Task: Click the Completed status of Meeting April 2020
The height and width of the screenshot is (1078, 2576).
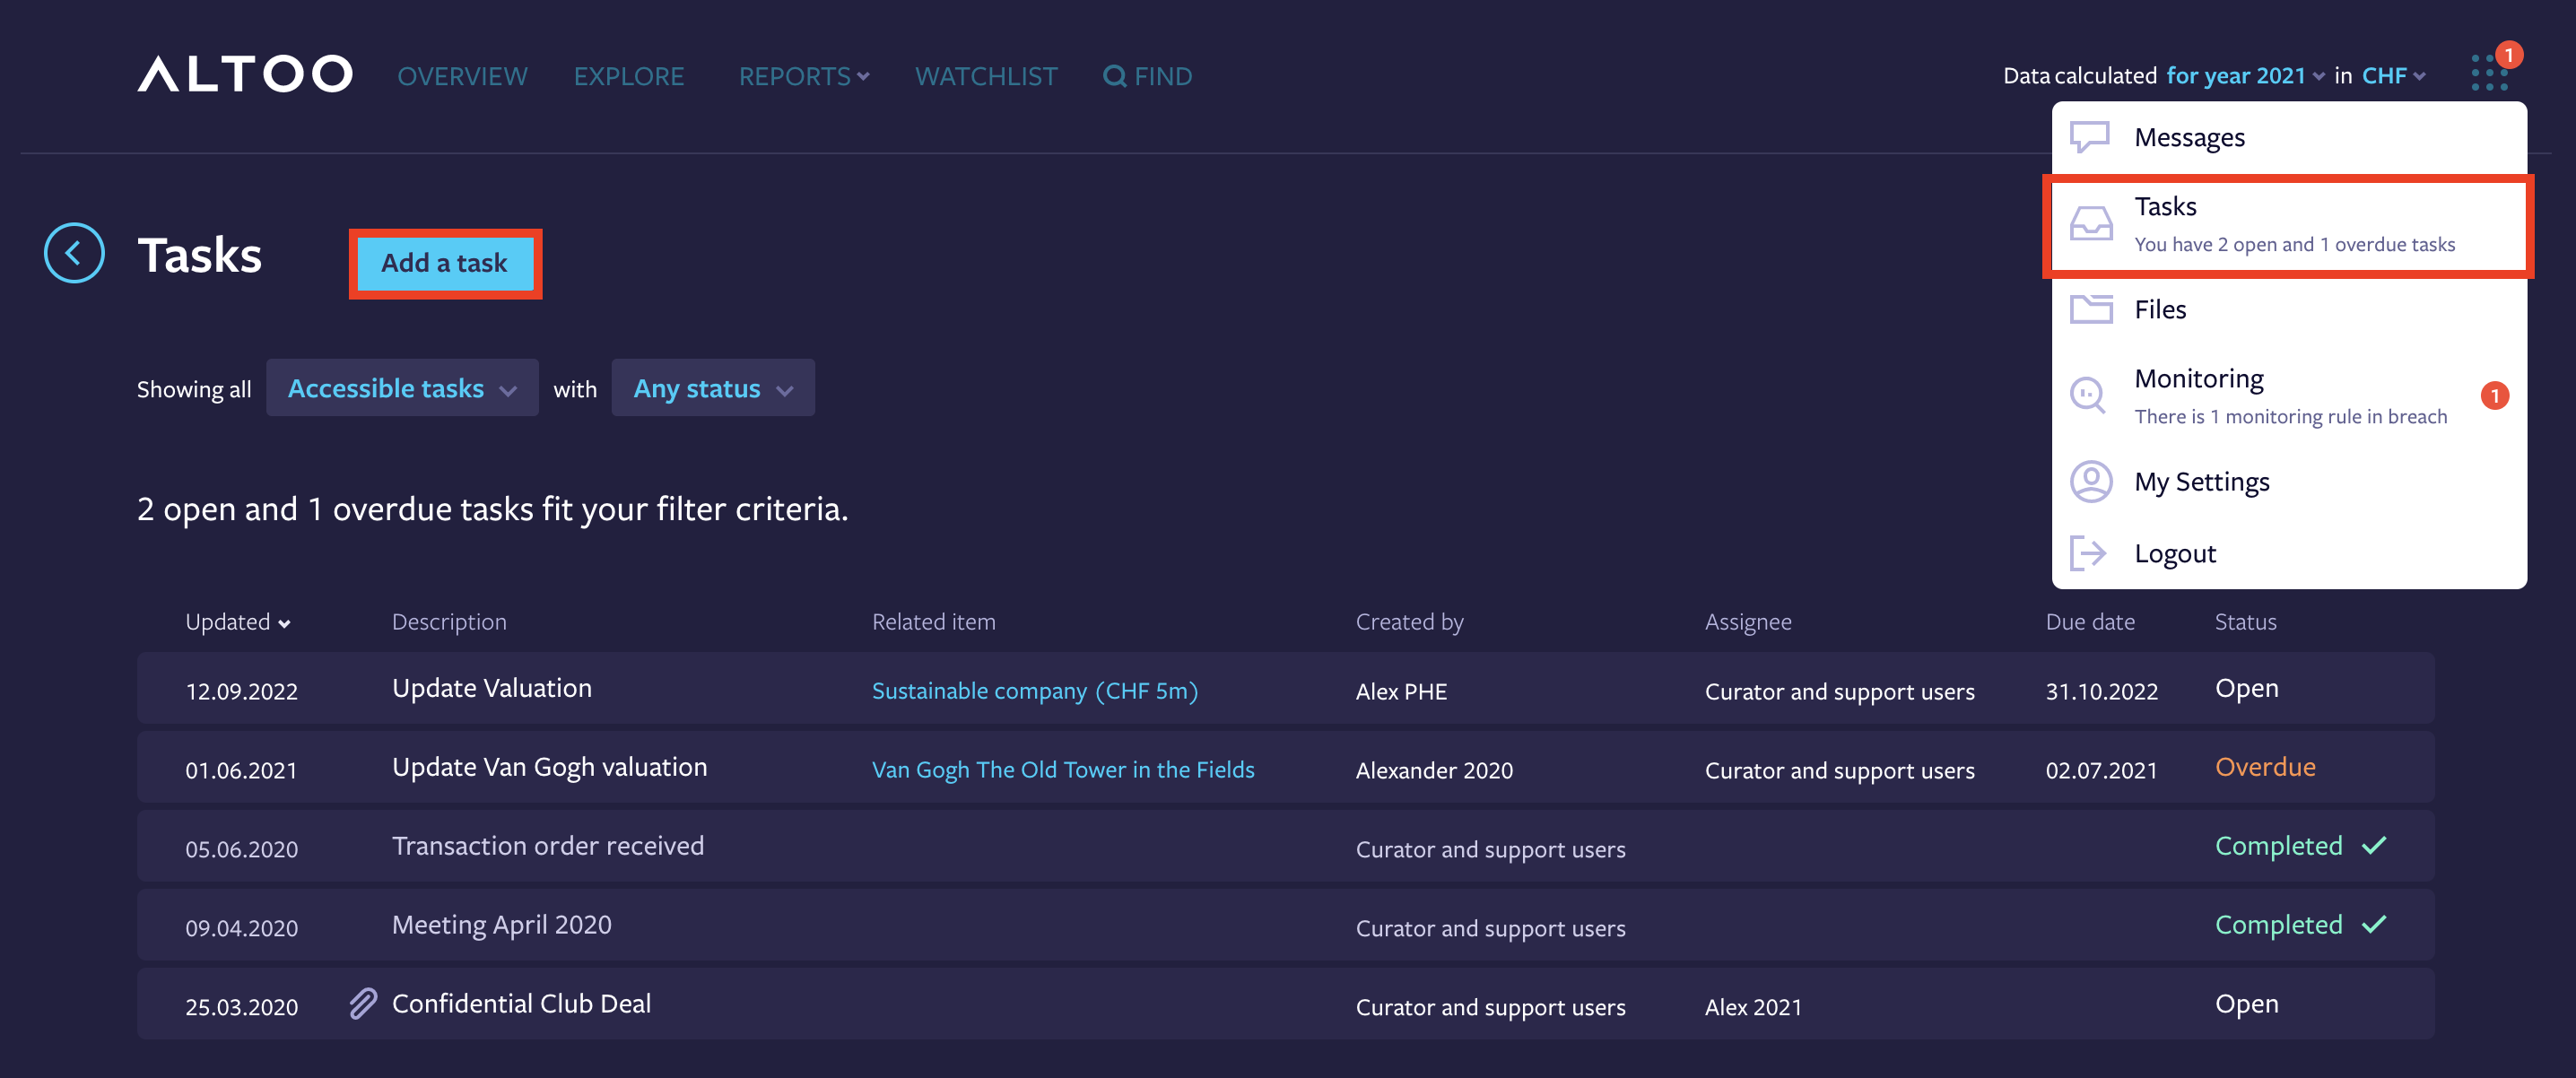Action: click(x=2278, y=925)
